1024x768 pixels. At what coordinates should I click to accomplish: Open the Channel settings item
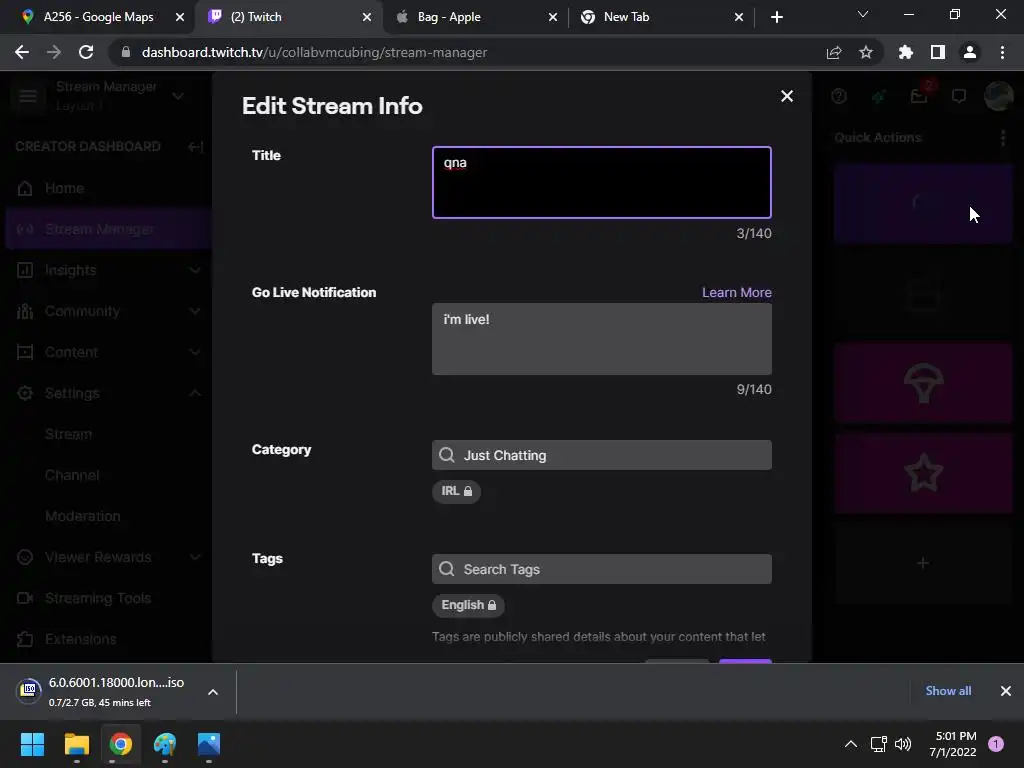[x=72, y=475]
